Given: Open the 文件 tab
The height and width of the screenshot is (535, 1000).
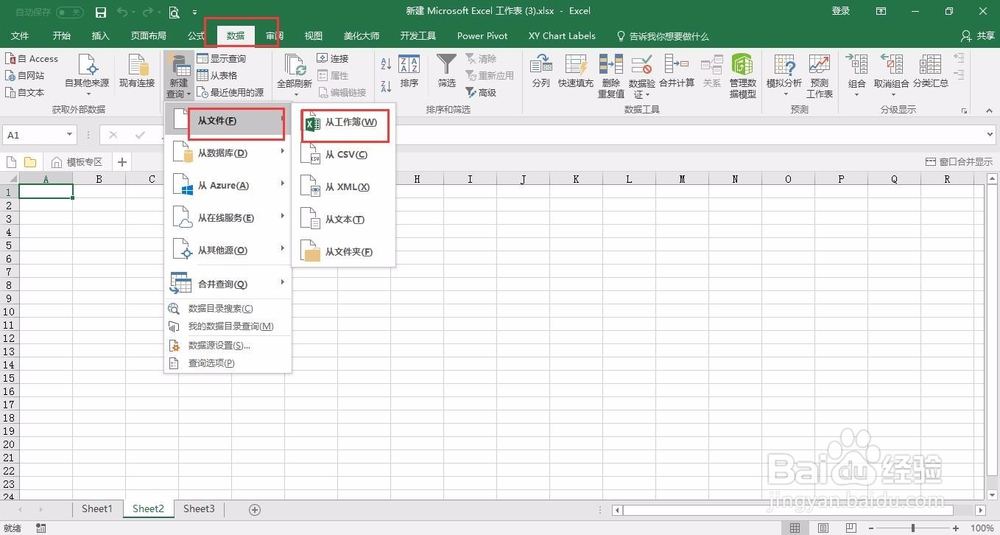Looking at the screenshot, I should (20, 36).
